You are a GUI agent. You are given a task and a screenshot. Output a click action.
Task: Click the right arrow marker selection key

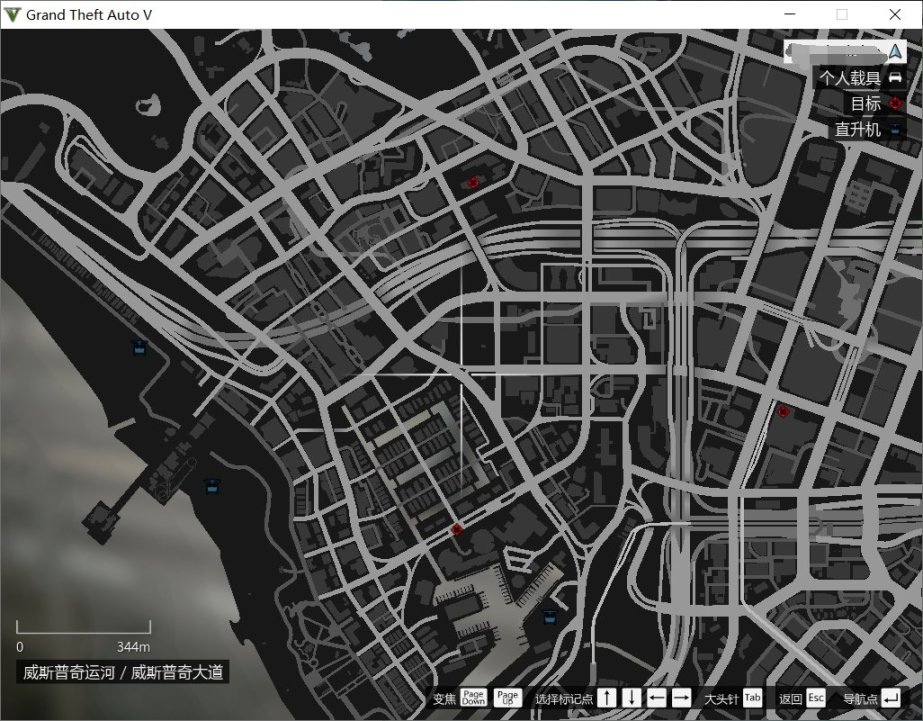[x=681, y=698]
